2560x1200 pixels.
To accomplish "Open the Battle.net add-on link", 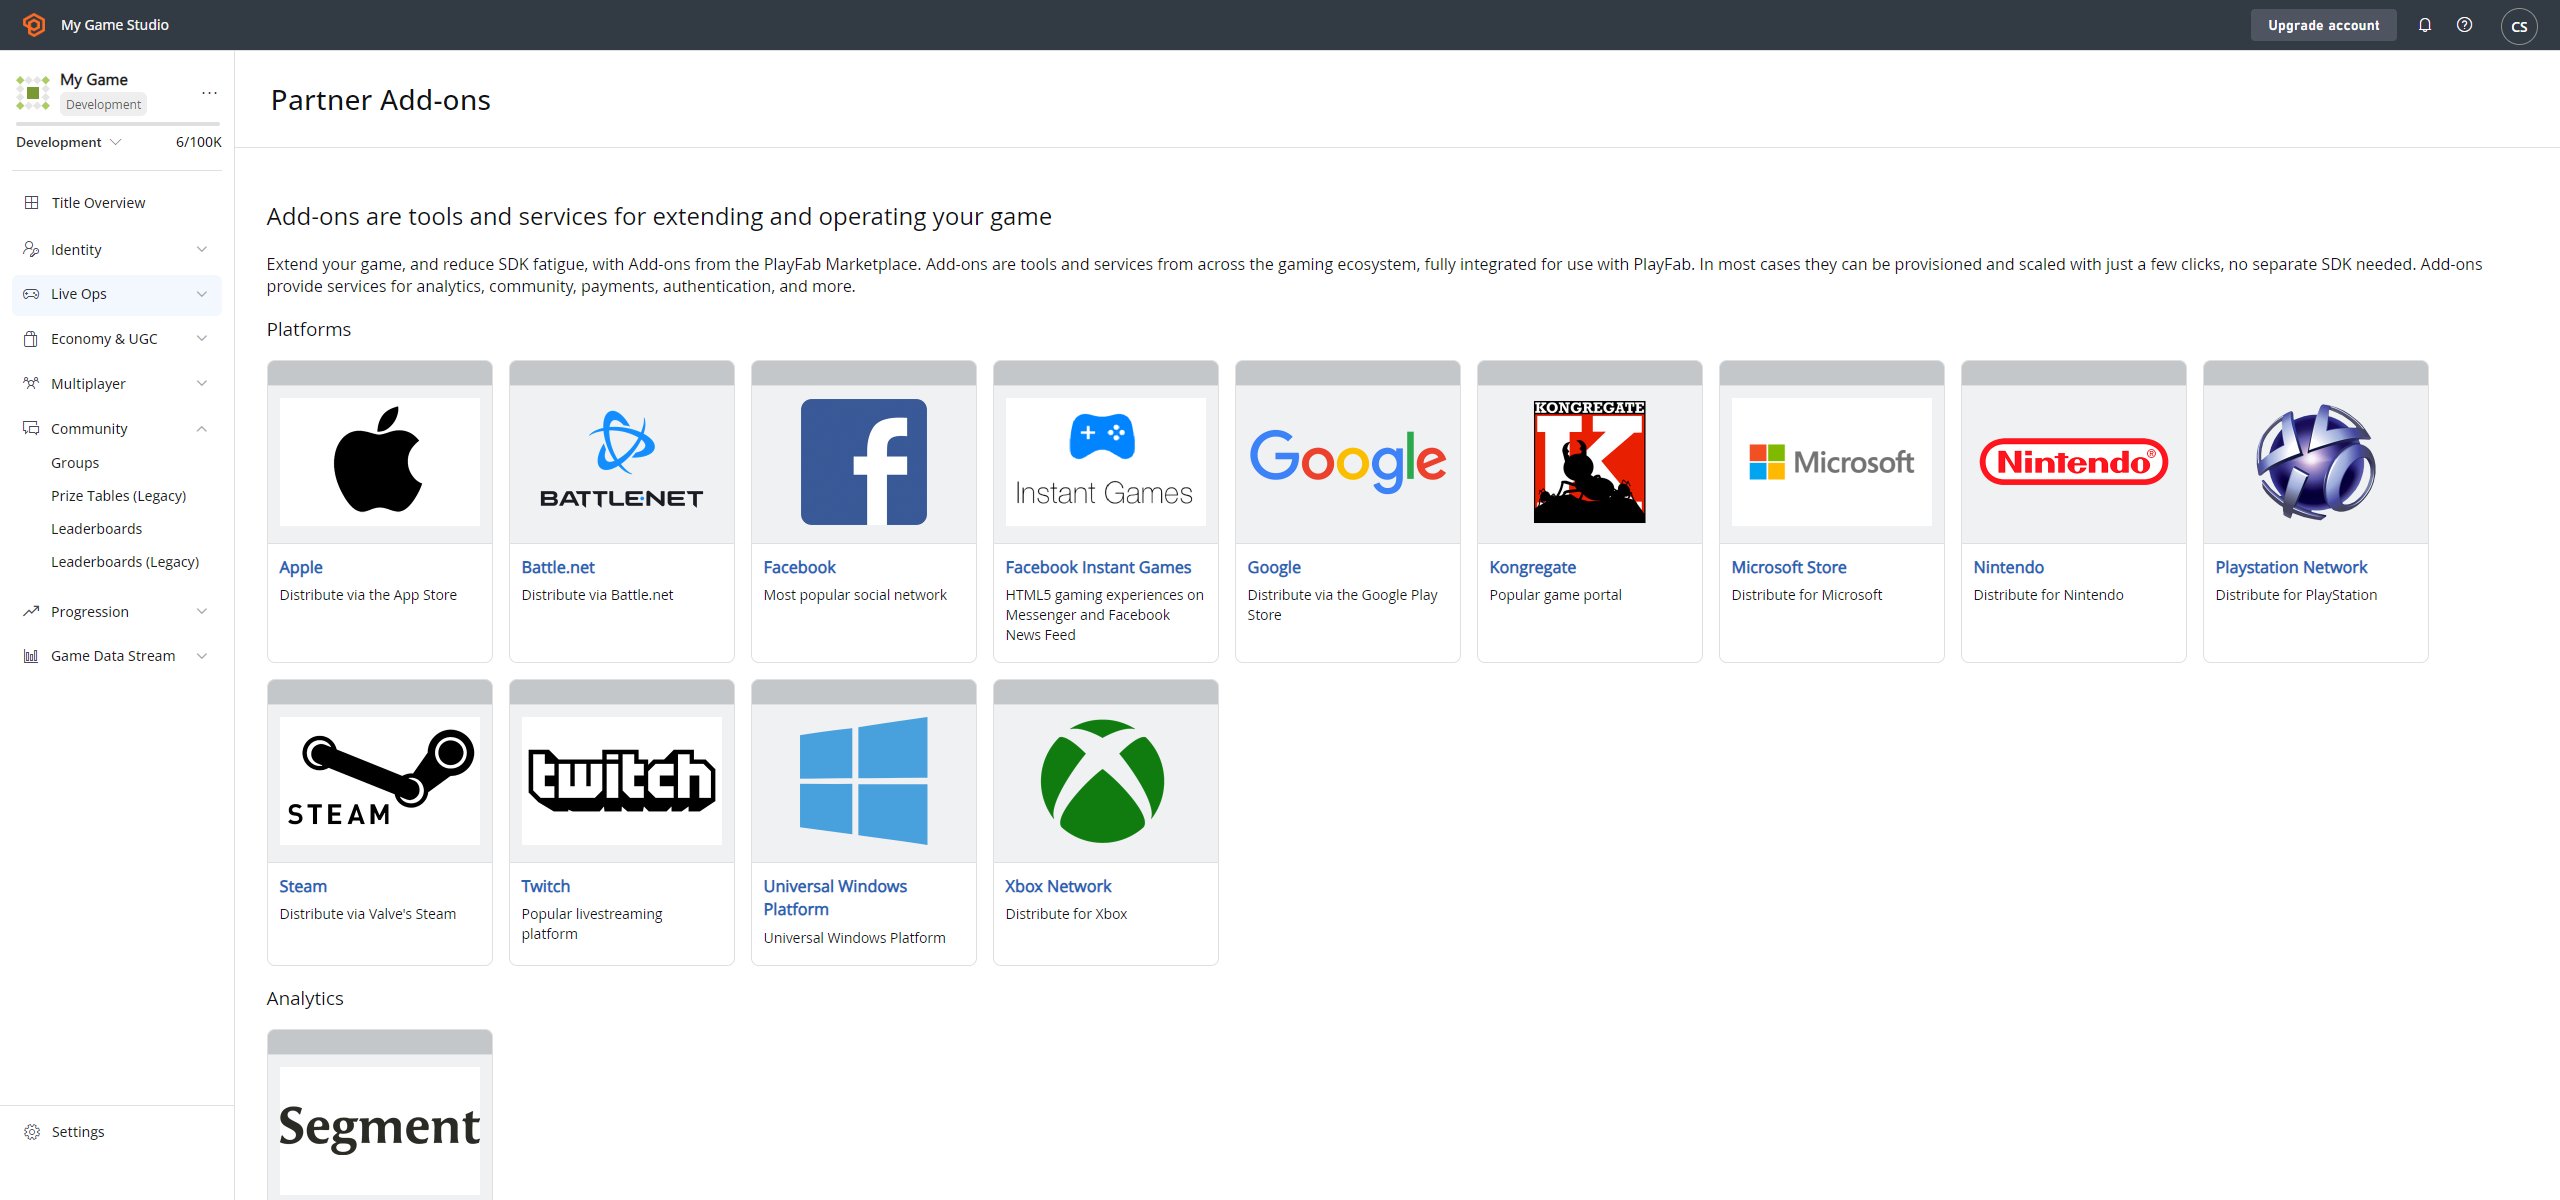I will pyautogui.click(x=558, y=567).
